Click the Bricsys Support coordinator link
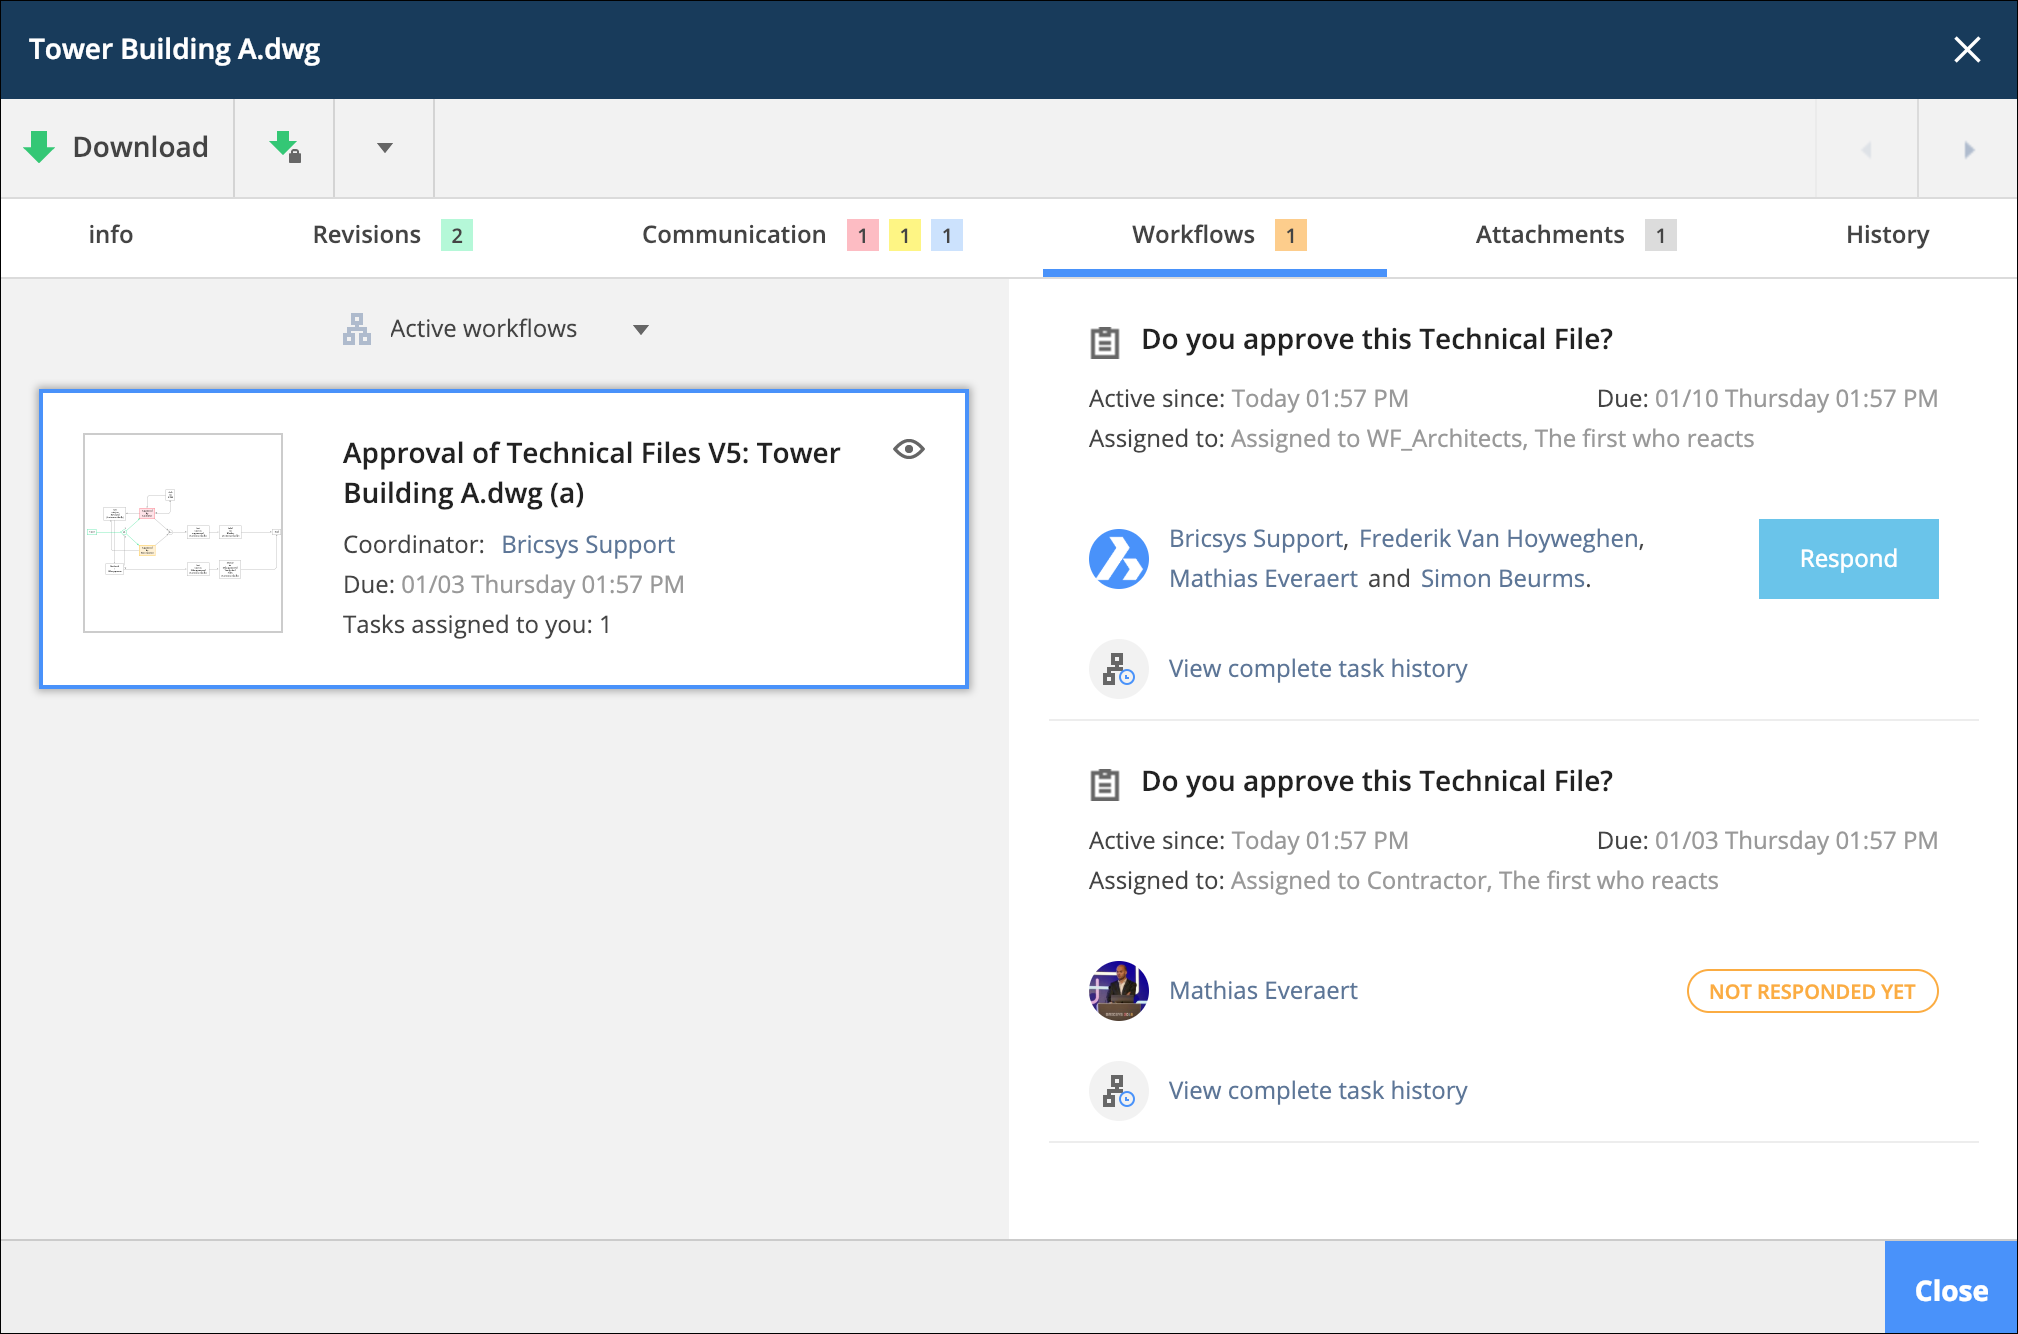2018x1334 pixels. pos(588,545)
